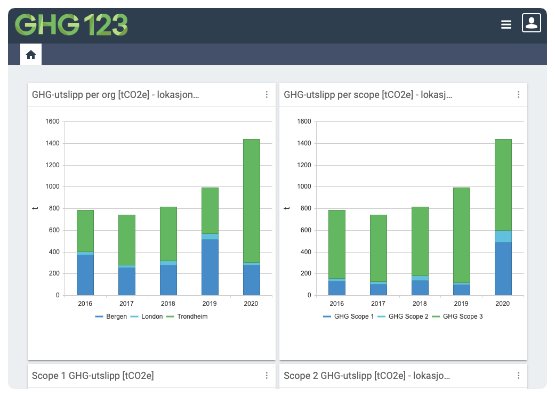Image resolution: width=555 pixels, height=397 pixels.
Task: Select the 2020 Trondheim green bar in org chart
Action: pos(251,201)
